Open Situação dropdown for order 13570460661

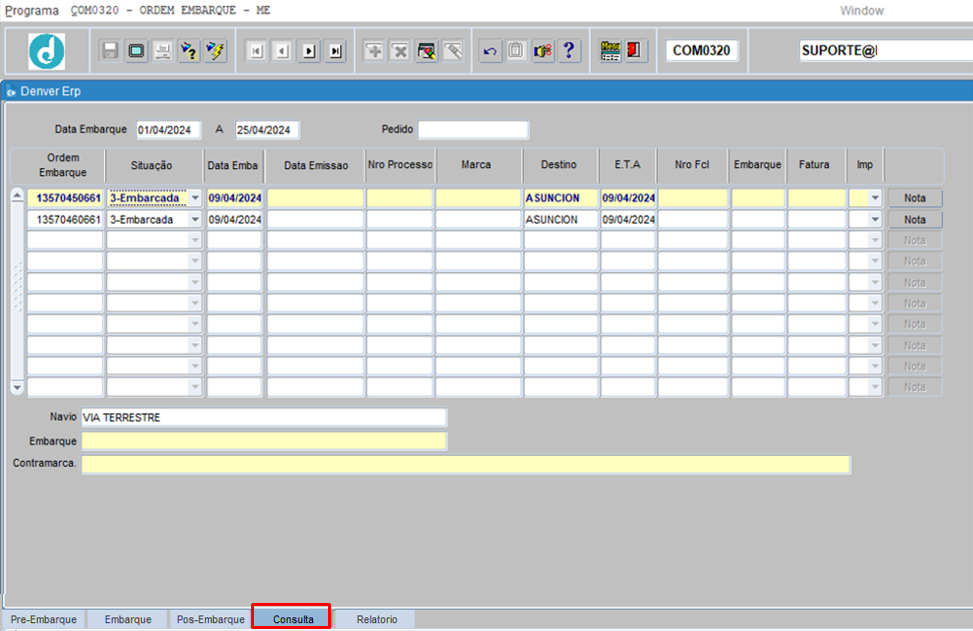click(195, 220)
